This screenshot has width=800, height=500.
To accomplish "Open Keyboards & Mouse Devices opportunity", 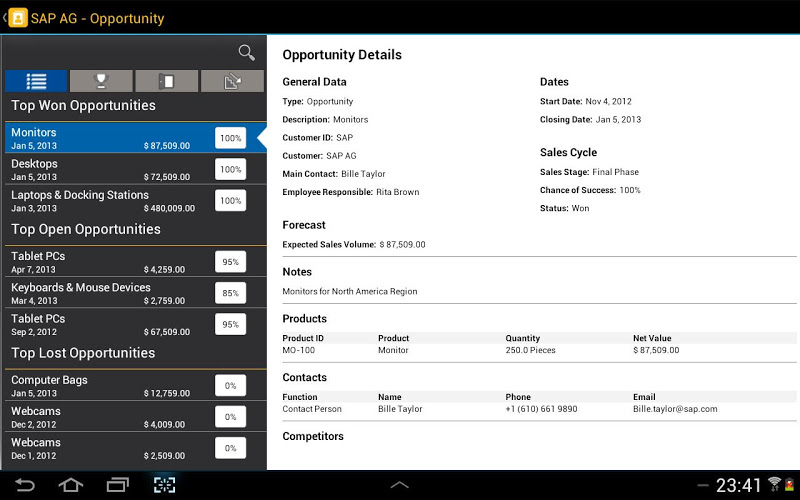I will click(135, 293).
